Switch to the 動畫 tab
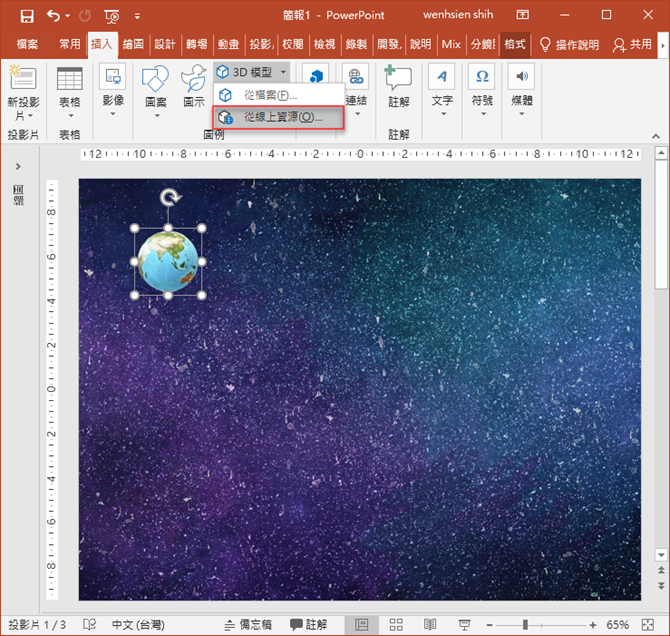This screenshot has width=670, height=636. coord(228,44)
